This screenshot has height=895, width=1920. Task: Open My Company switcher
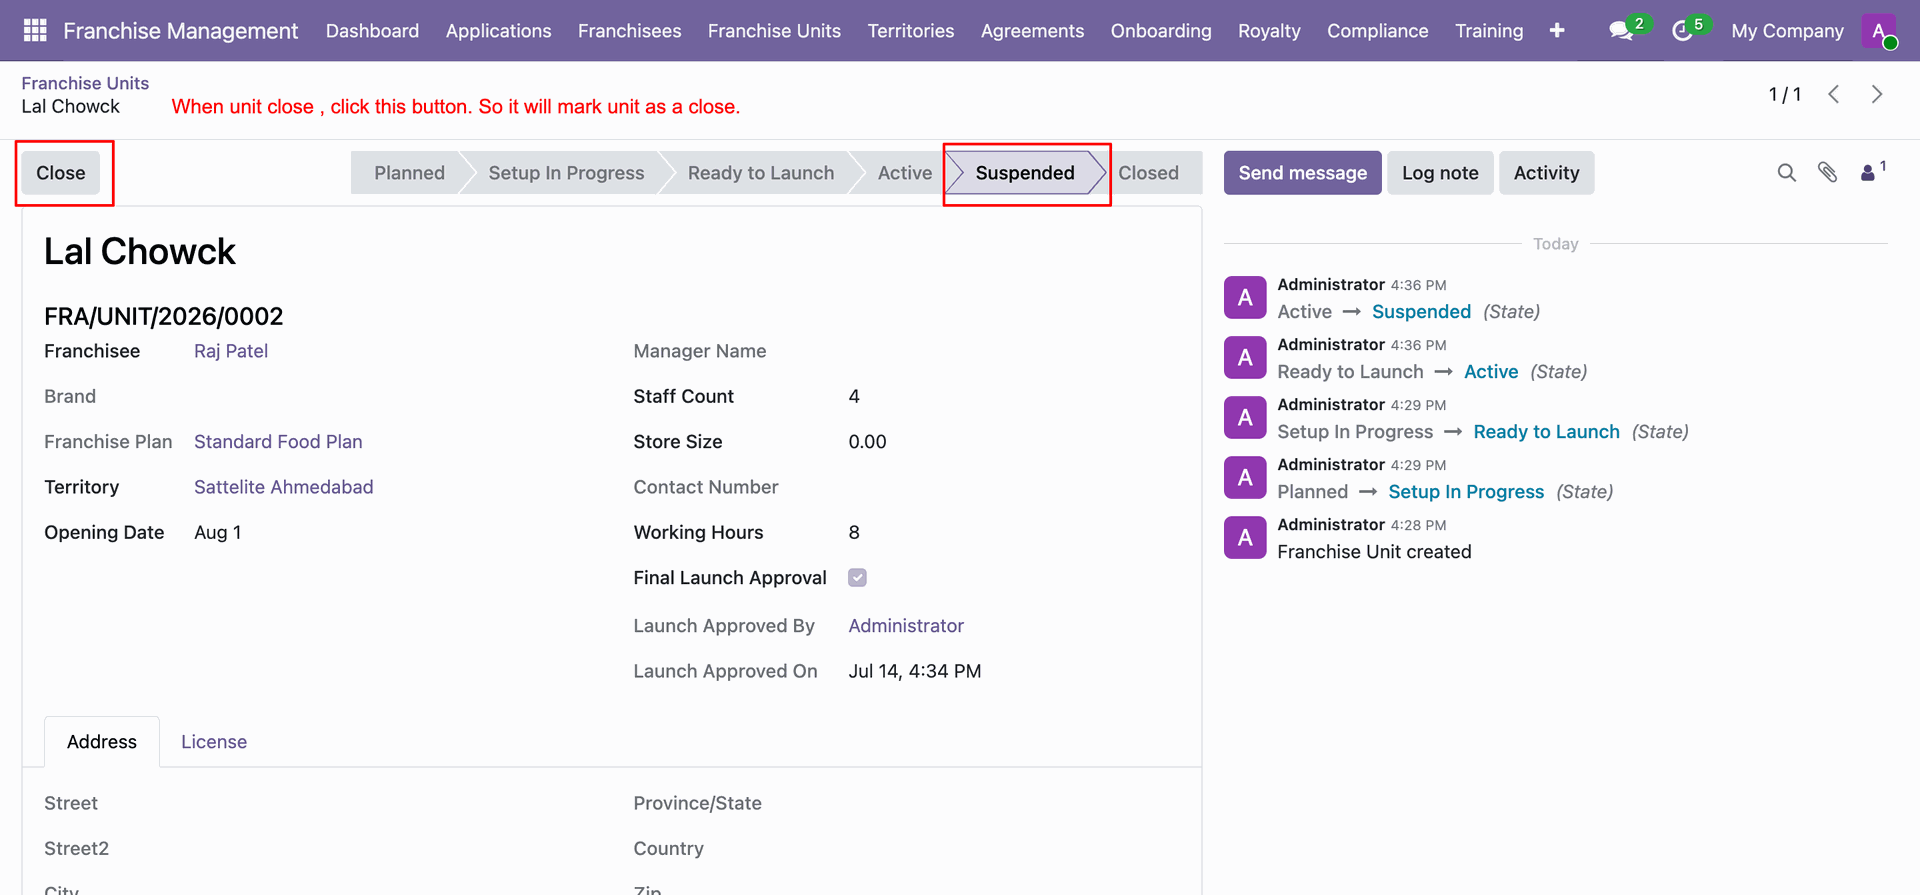pos(1787,31)
